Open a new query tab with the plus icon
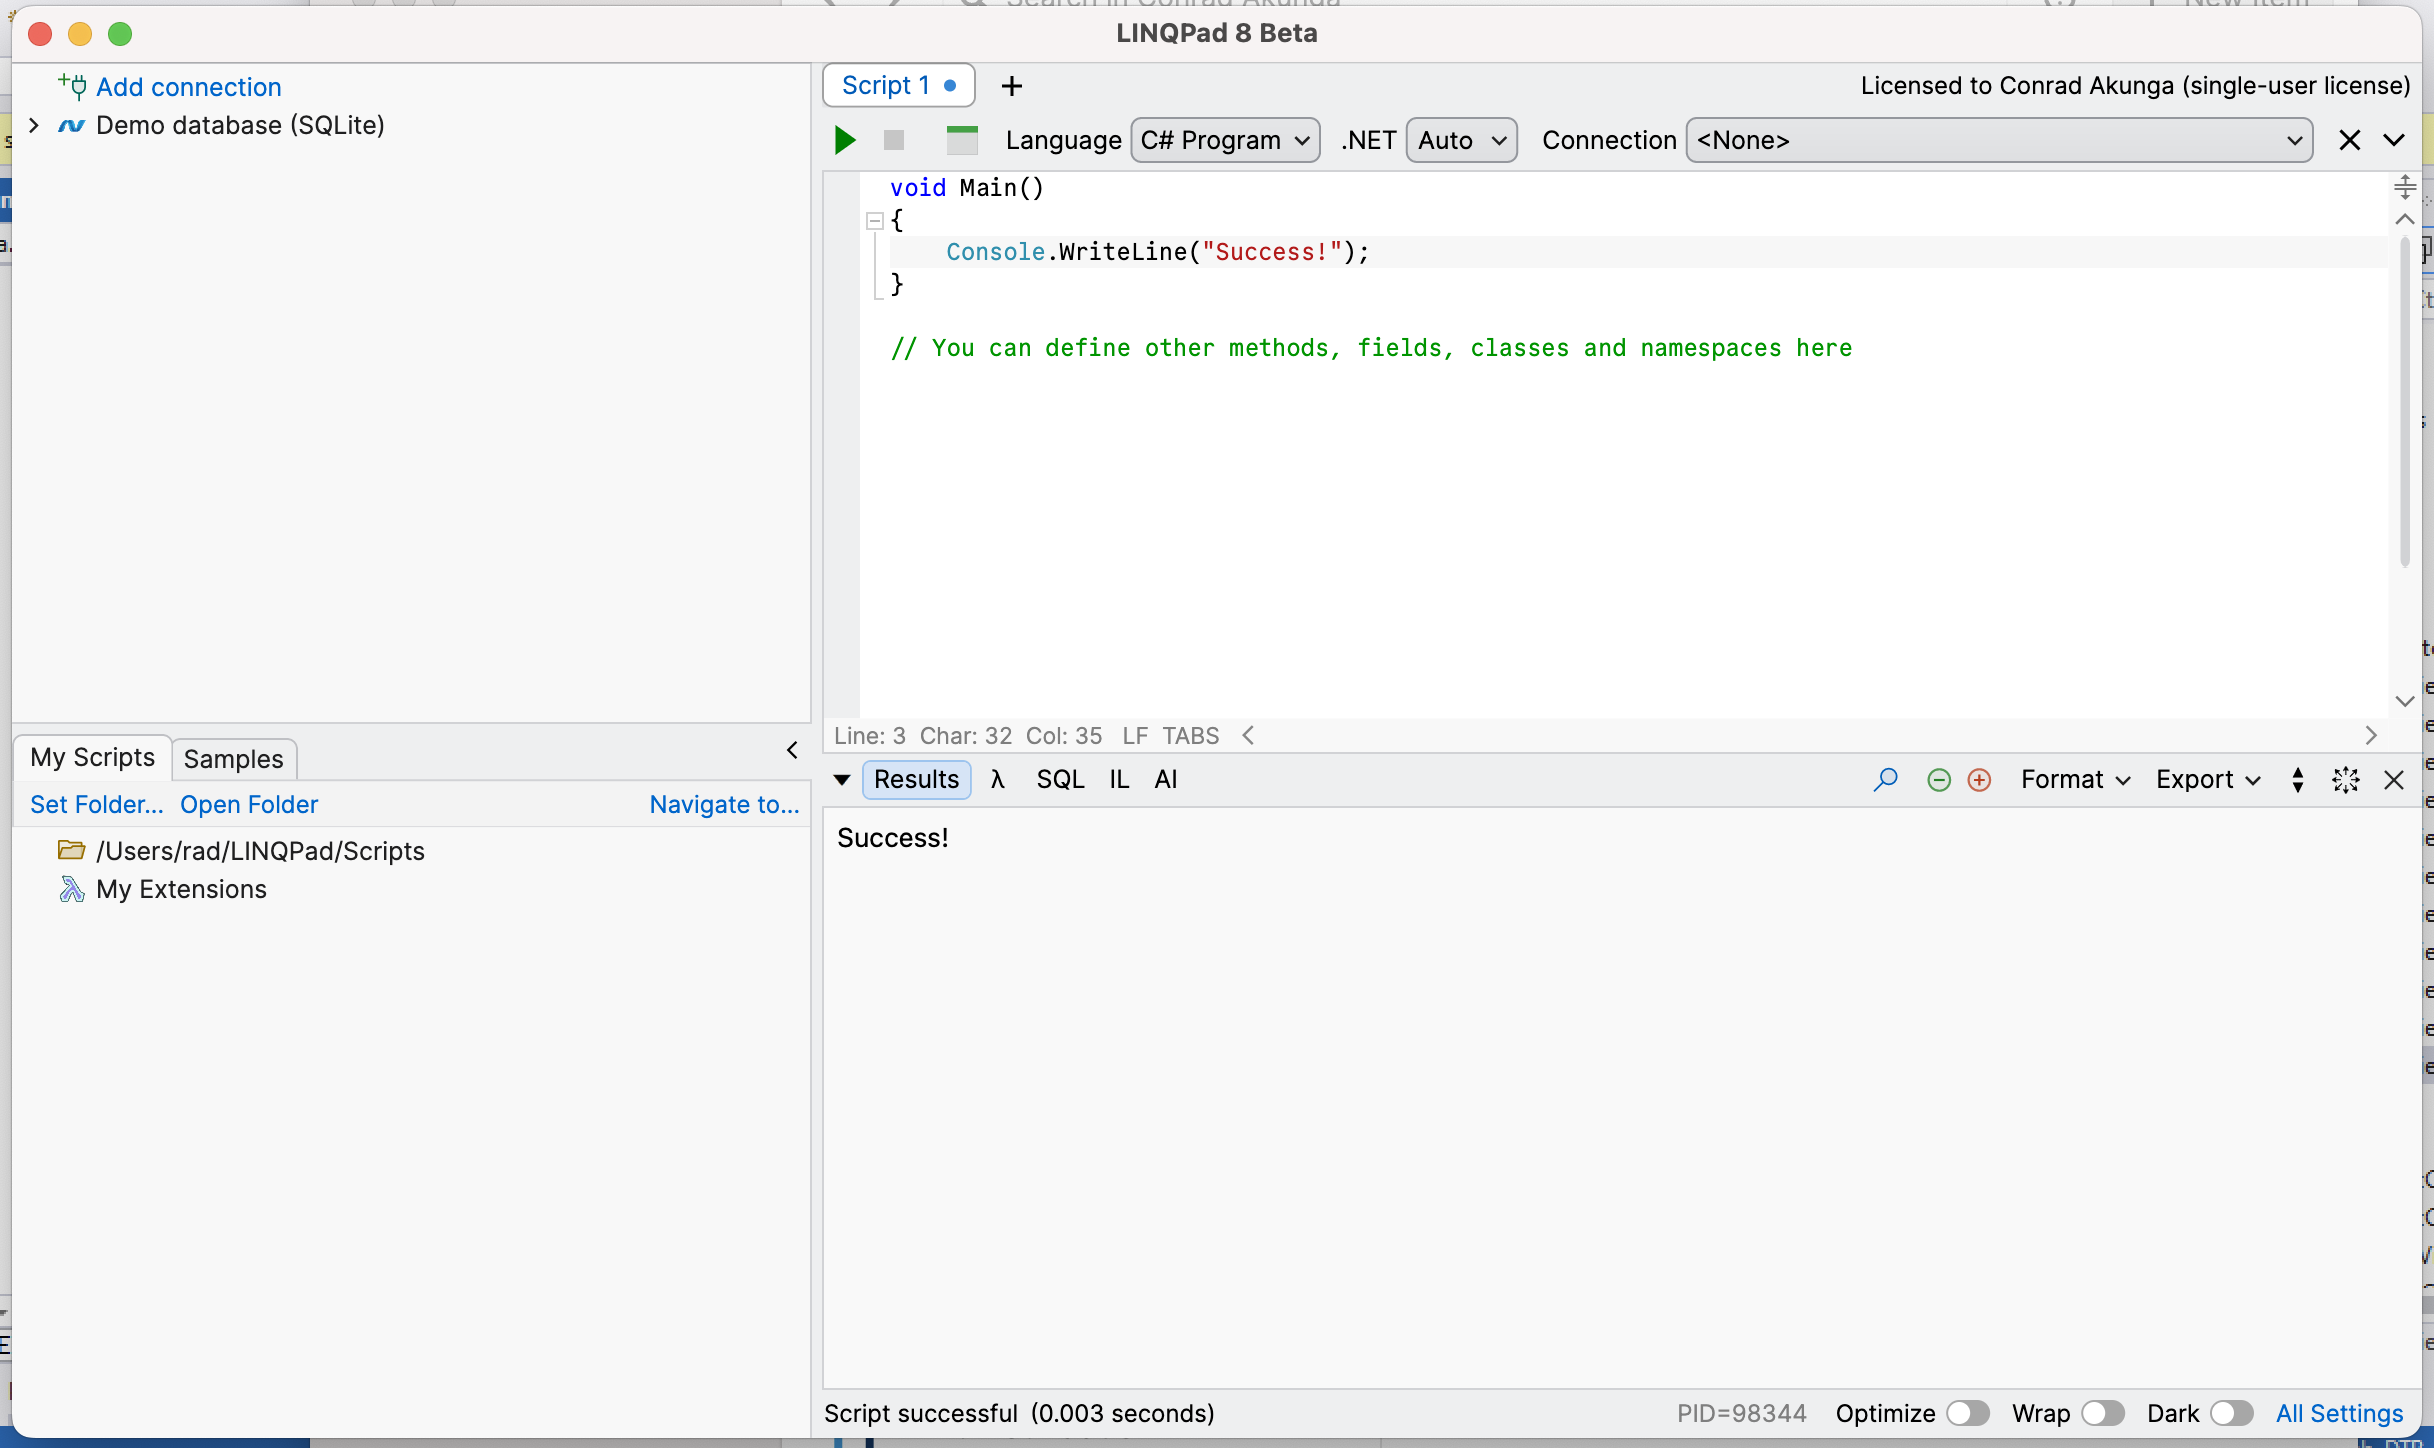The image size is (2434, 1448). coord(1012,86)
